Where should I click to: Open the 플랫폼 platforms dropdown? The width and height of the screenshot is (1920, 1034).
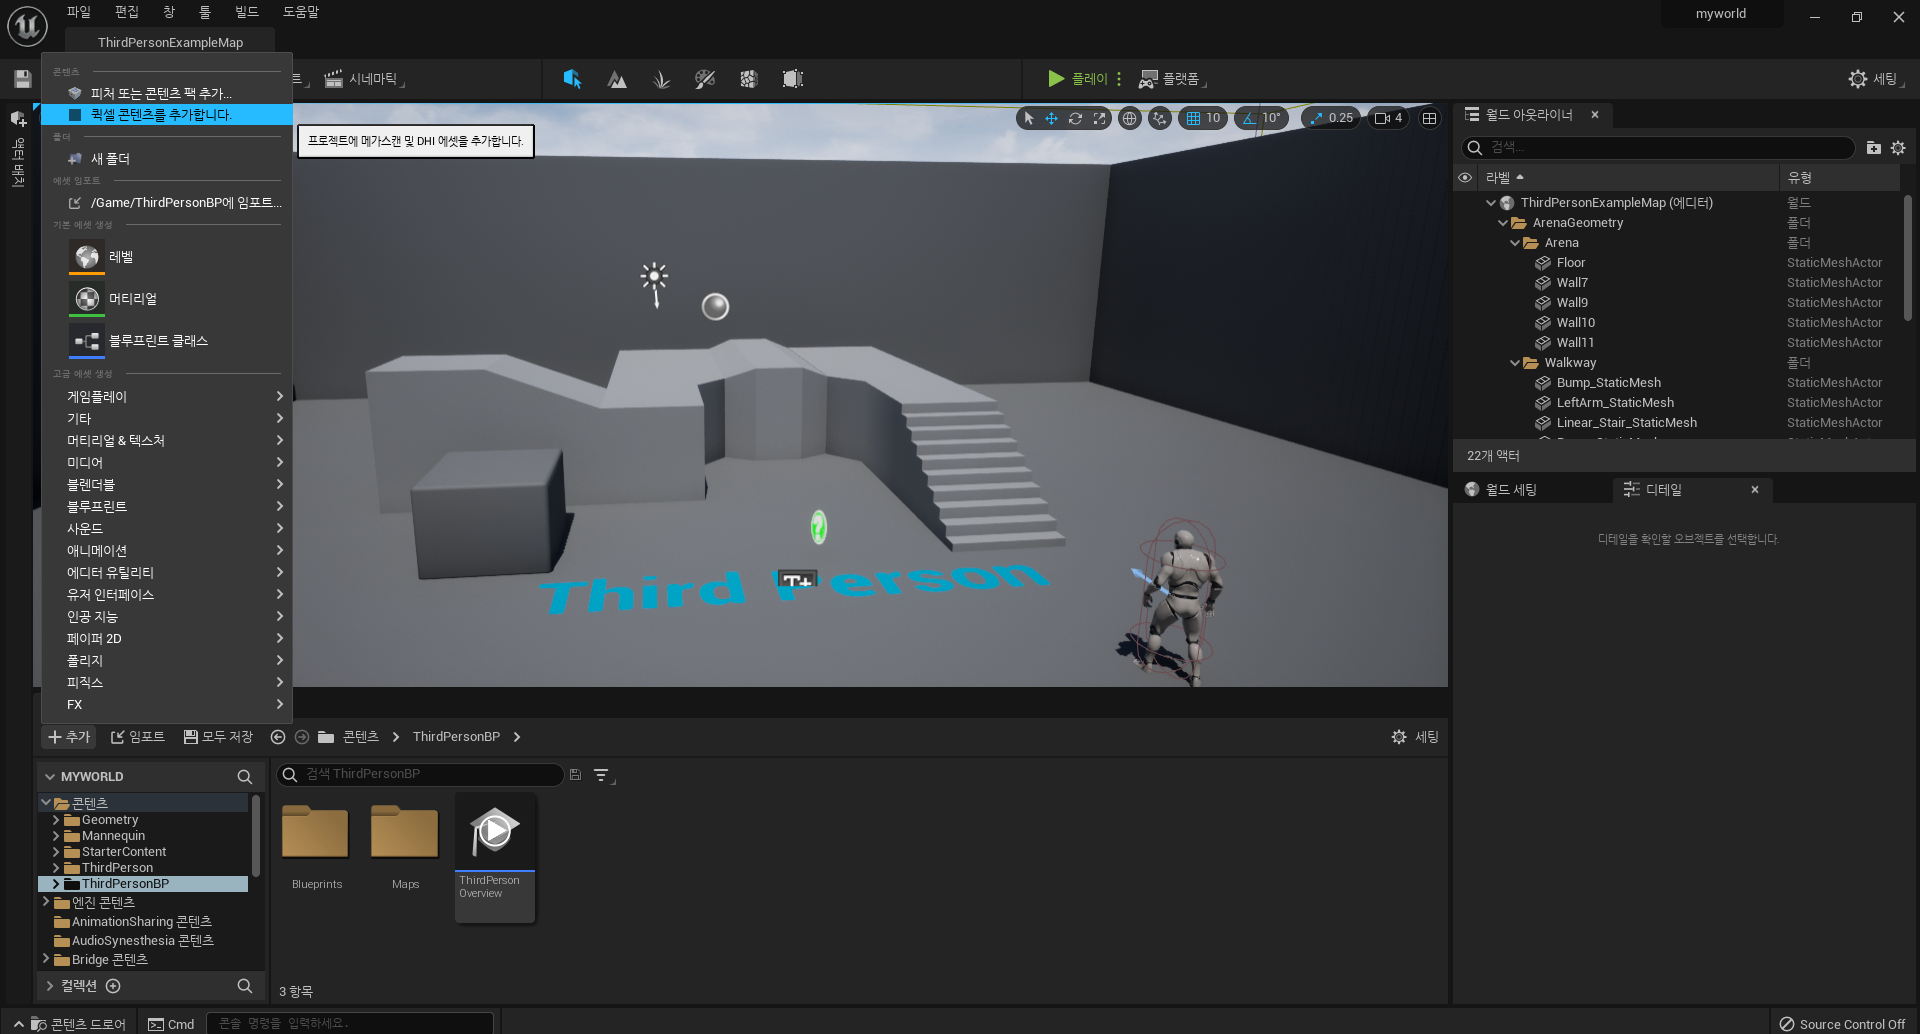(x=1173, y=79)
